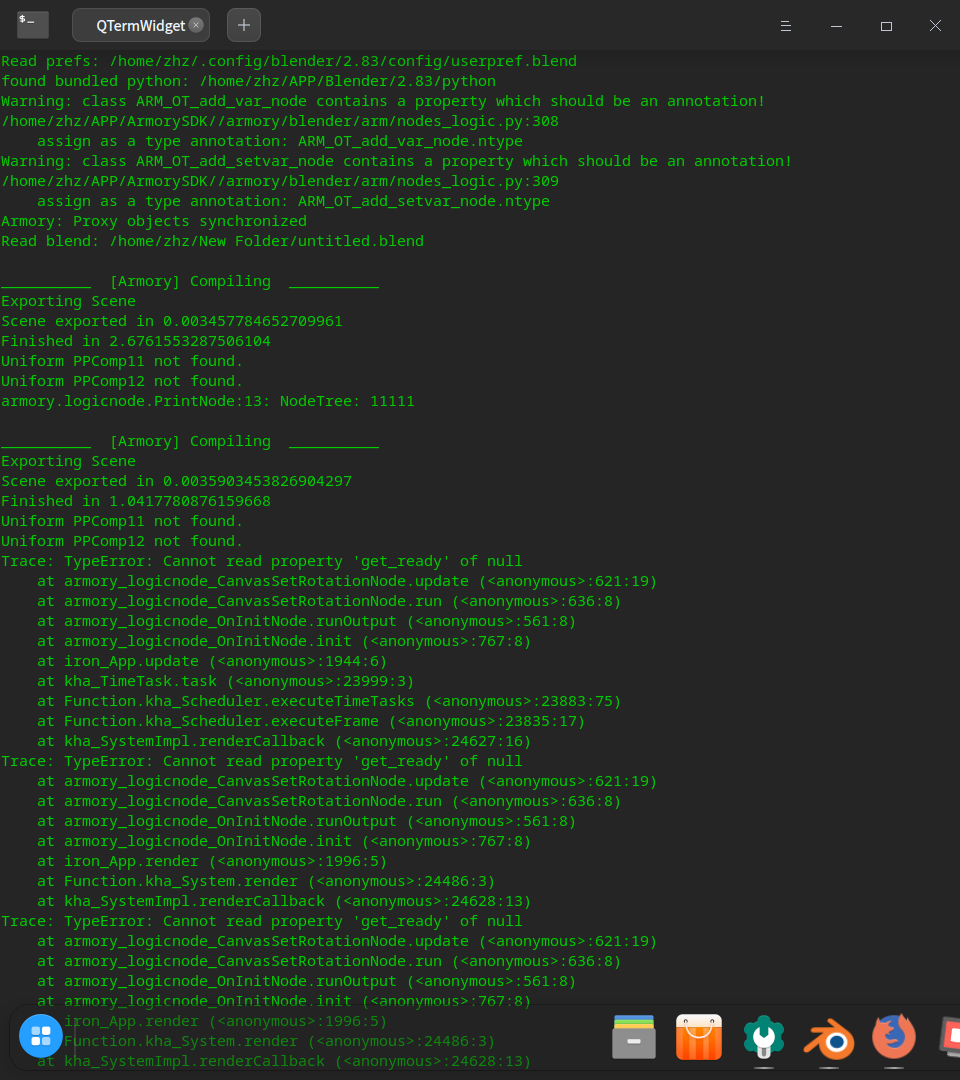The height and width of the screenshot is (1080, 960).
Task: Click the PrintNode:13 NodeTree: 11111 line
Action: 208,401
